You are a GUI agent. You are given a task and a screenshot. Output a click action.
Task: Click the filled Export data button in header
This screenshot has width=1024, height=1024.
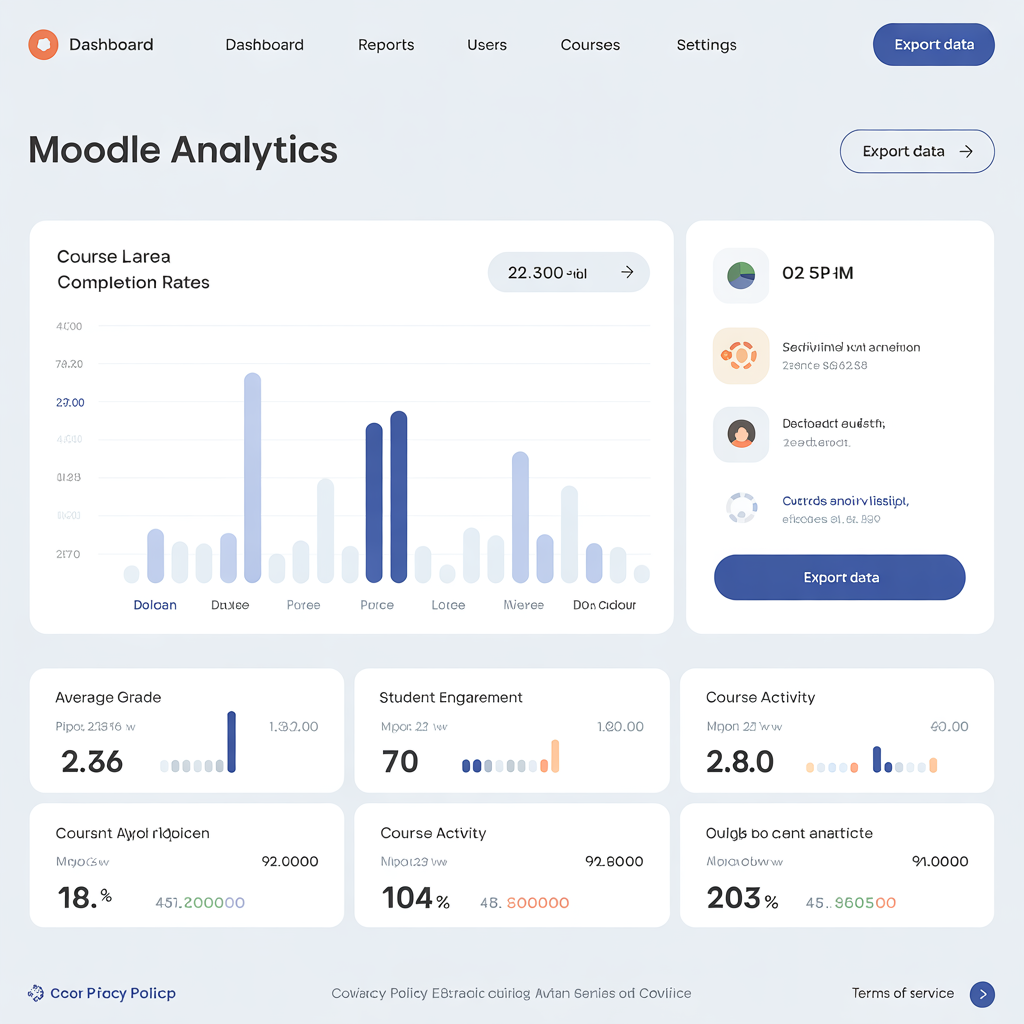click(933, 44)
